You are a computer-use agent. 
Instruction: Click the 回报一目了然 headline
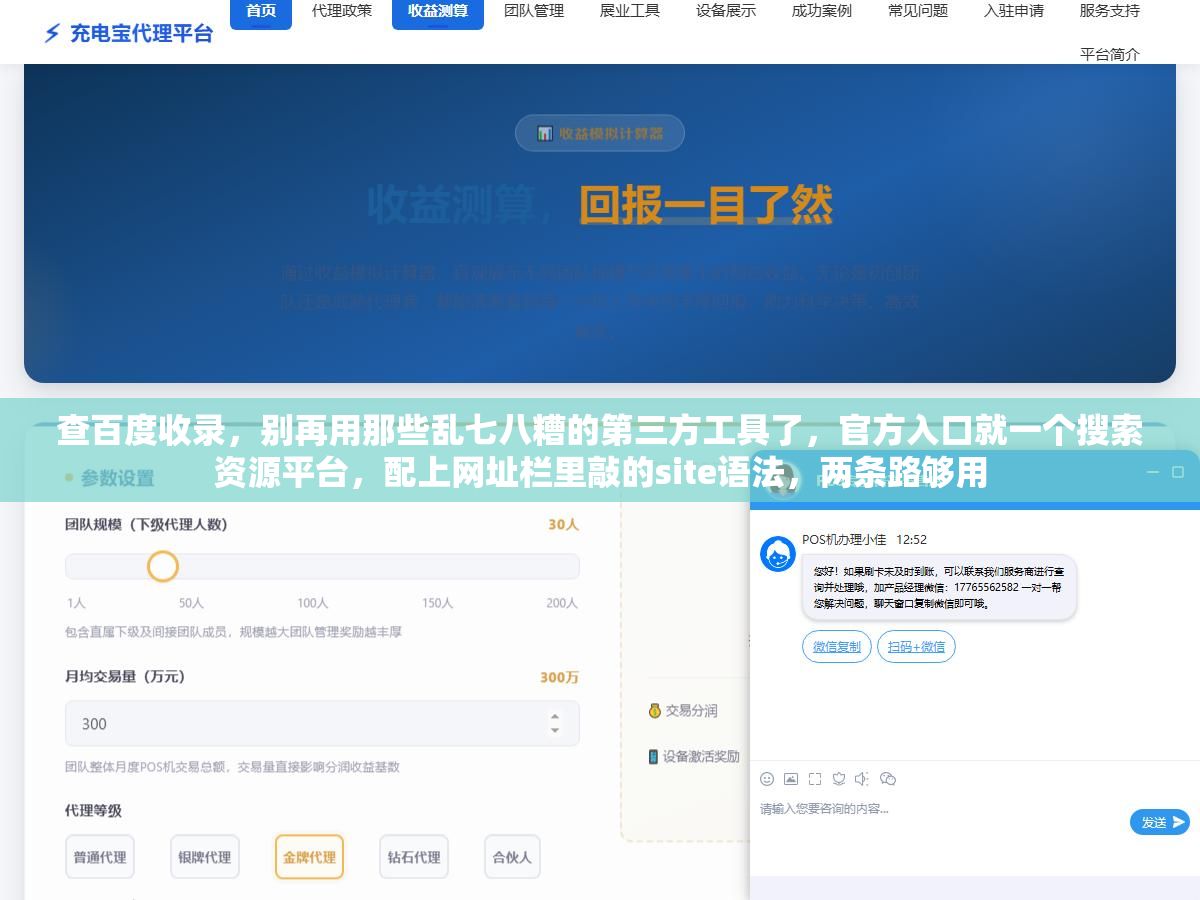click(706, 205)
